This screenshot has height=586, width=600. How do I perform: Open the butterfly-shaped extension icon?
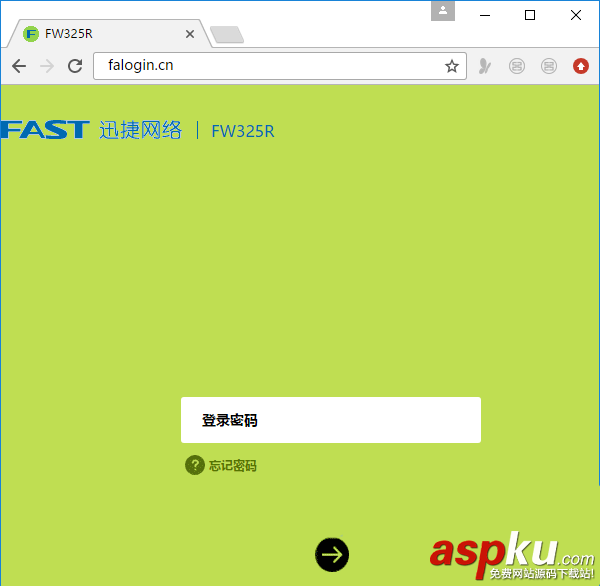pyautogui.click(x=484, y=66)
